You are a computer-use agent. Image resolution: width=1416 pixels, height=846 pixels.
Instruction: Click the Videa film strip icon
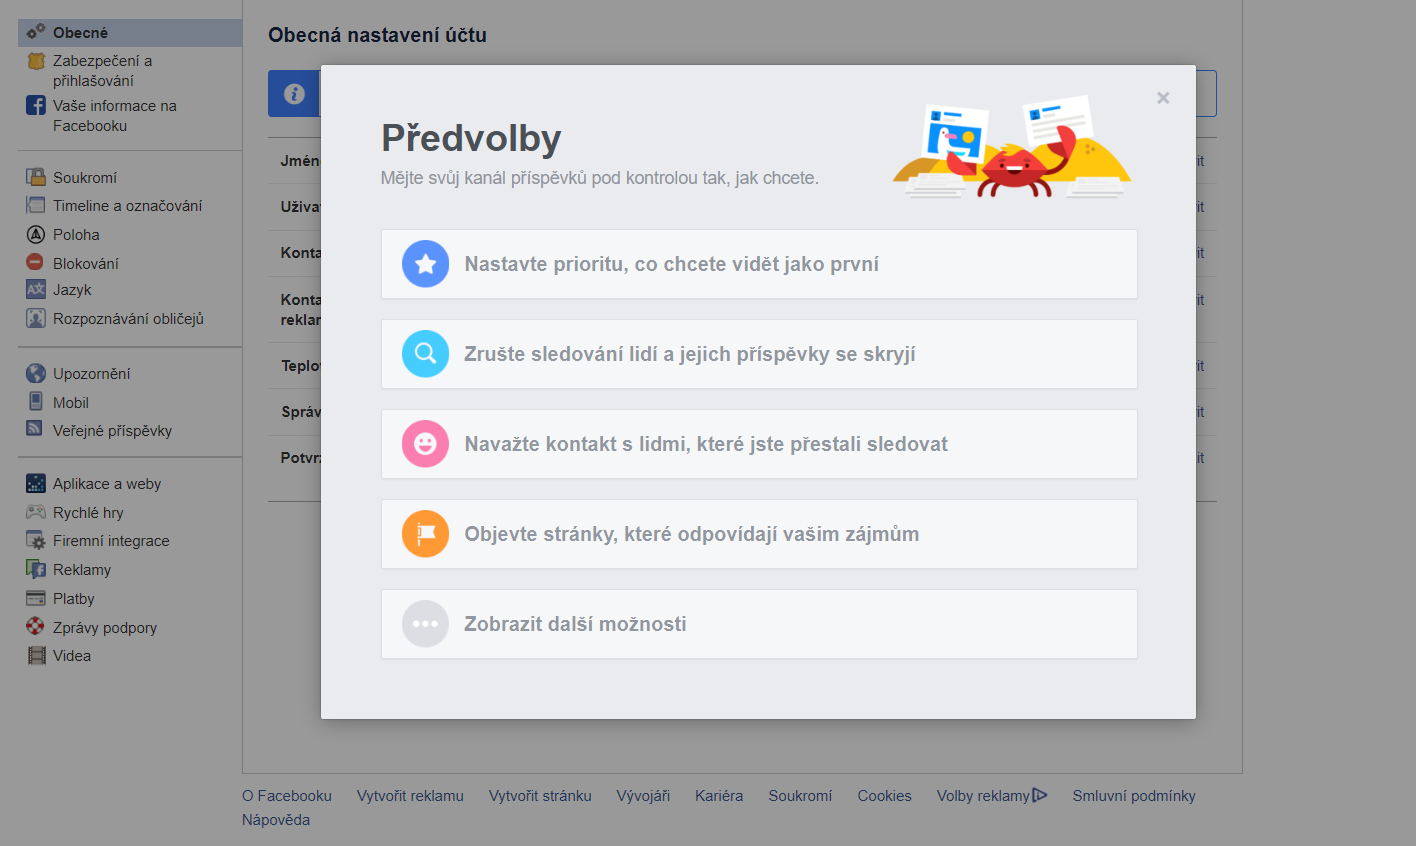[x=36, y=656]
